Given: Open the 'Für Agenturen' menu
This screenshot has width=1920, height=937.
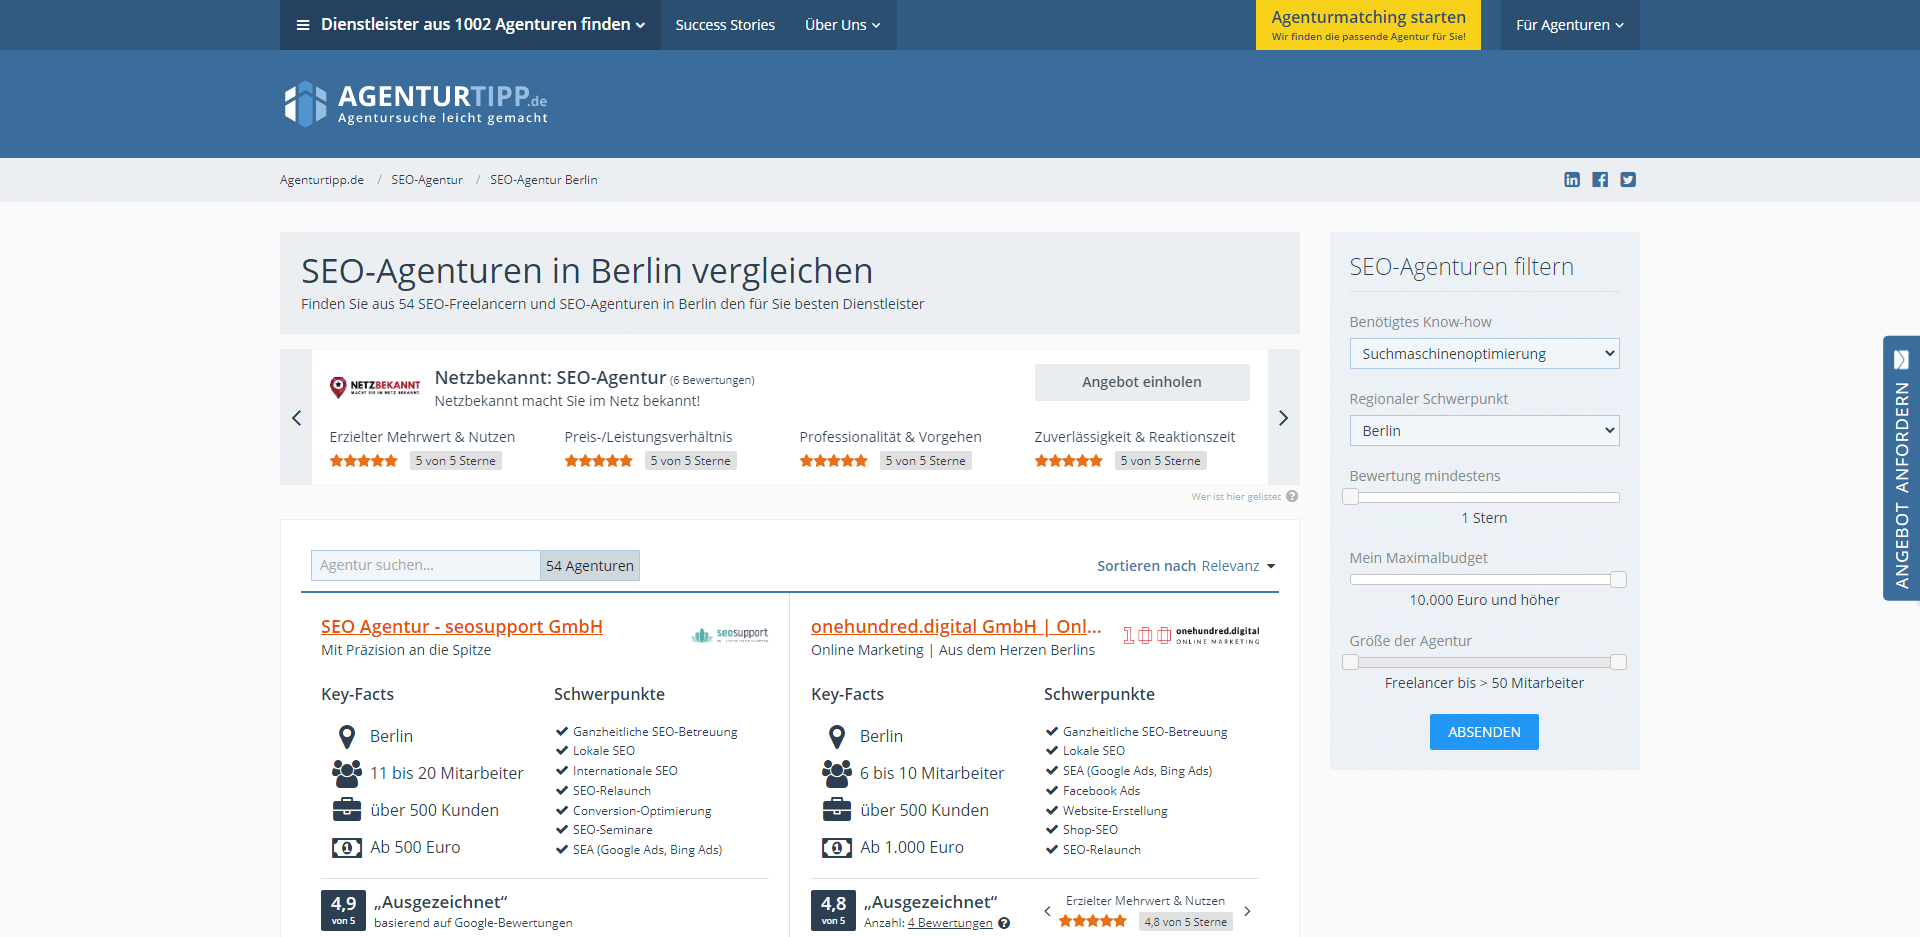Looking at the screenshot, I should click(x=1569, y=25).
